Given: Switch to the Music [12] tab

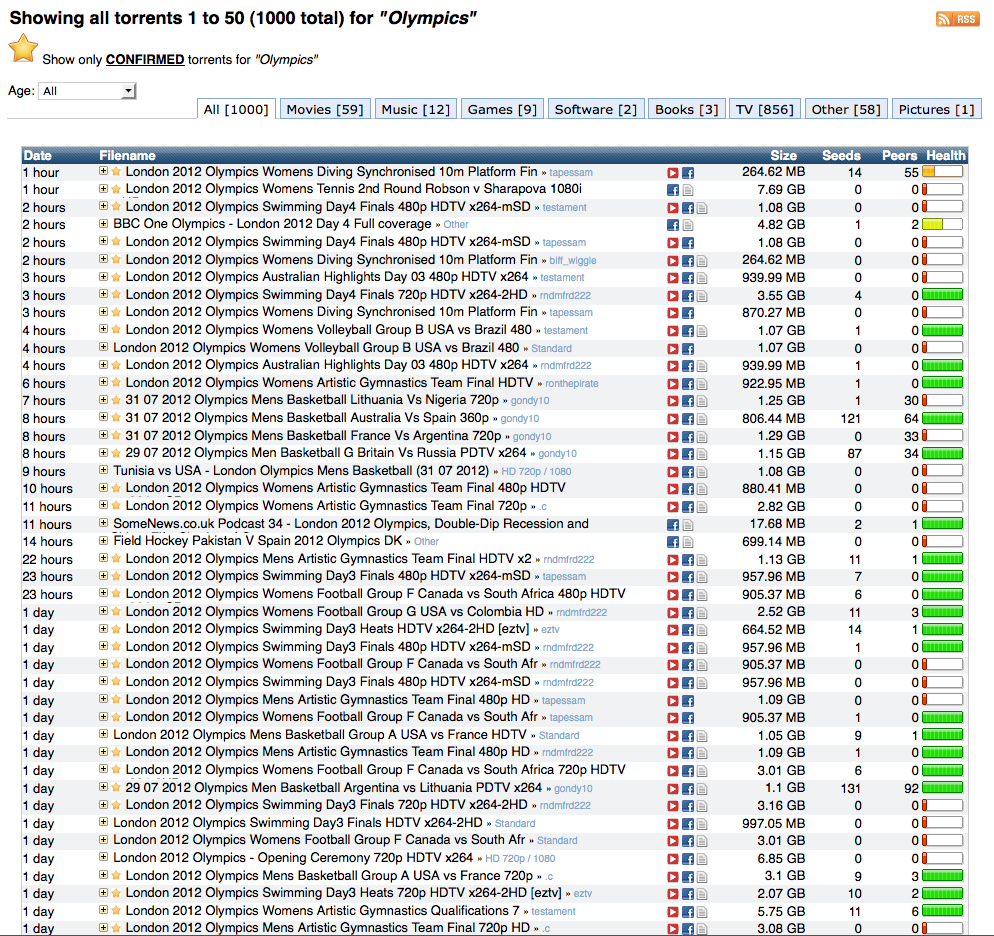Looking at the screenshot, I should [x=416, y=110].
